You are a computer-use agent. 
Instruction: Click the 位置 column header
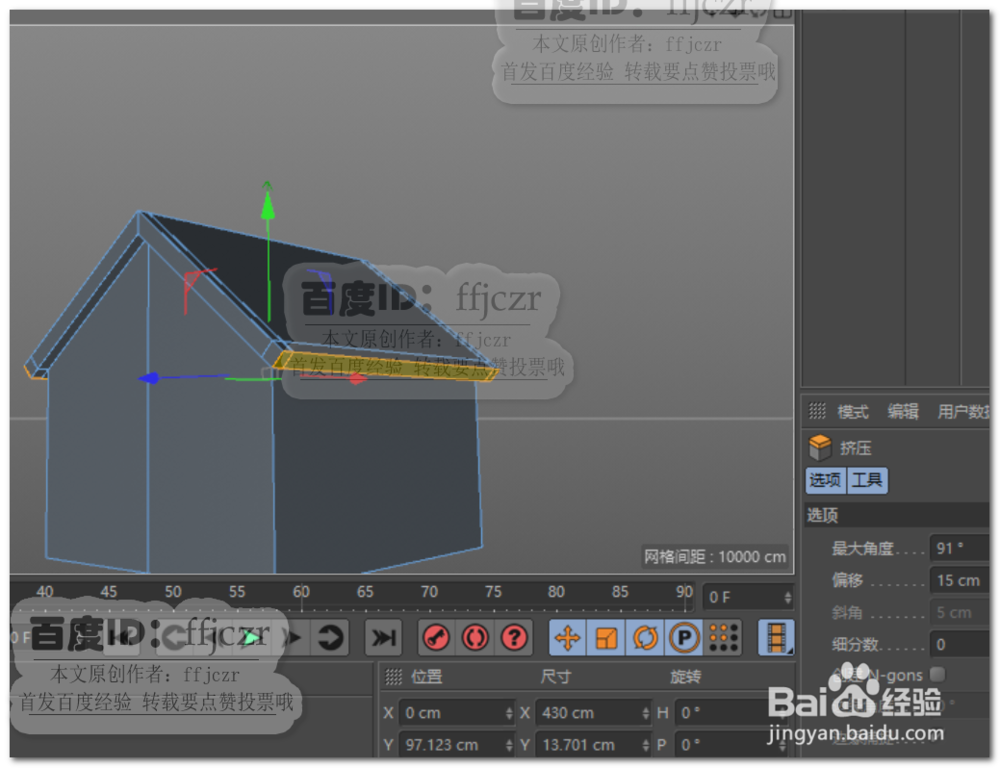point(427,677)
